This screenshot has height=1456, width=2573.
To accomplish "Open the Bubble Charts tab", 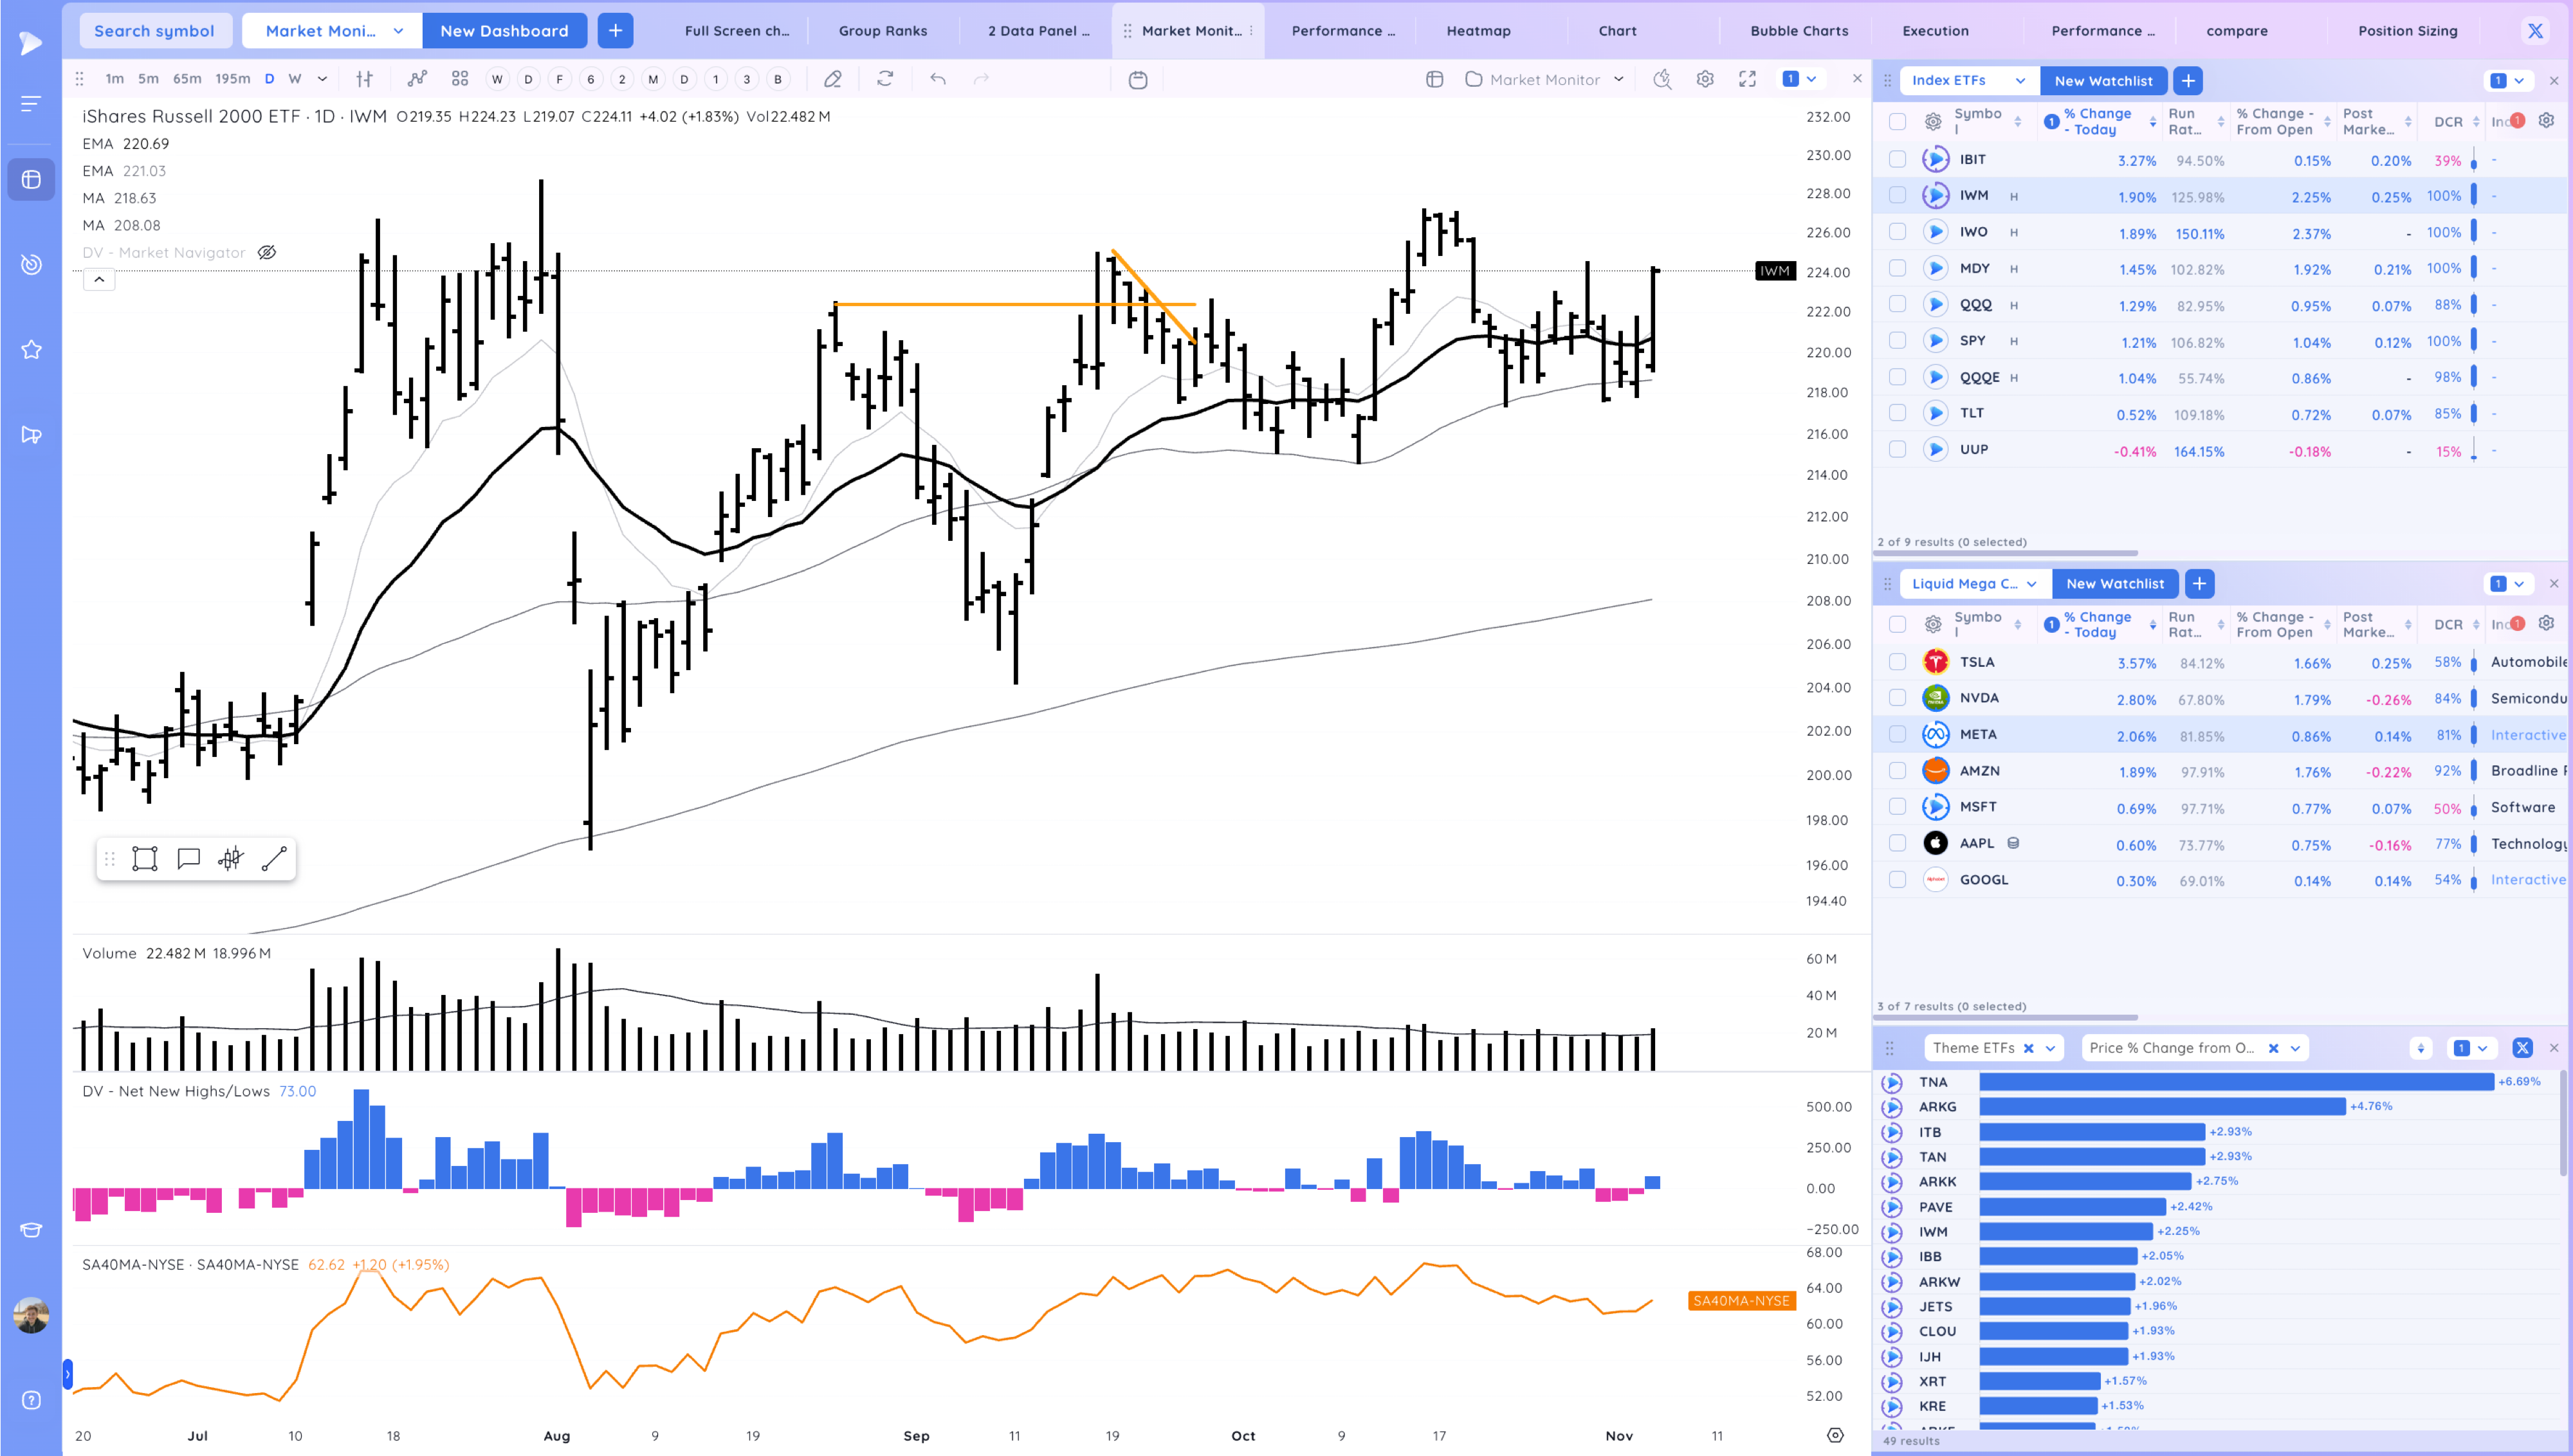I will pos(1798,31).
